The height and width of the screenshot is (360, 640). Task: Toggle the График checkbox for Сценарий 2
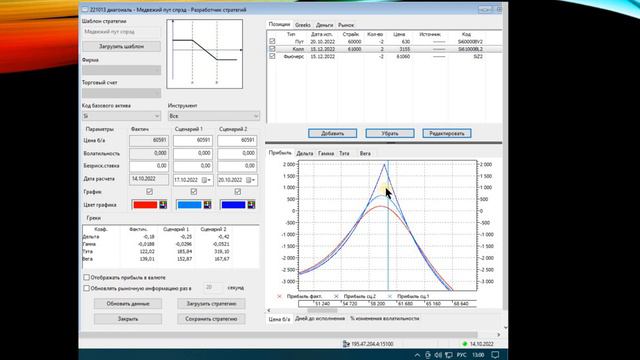click(x=238, y=191)
